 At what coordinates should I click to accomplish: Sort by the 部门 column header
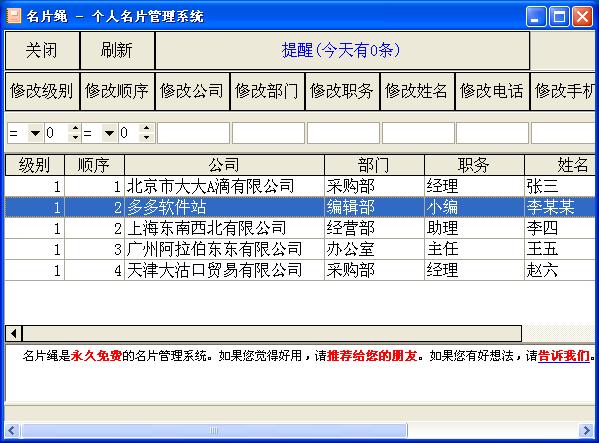coord(374,165)
